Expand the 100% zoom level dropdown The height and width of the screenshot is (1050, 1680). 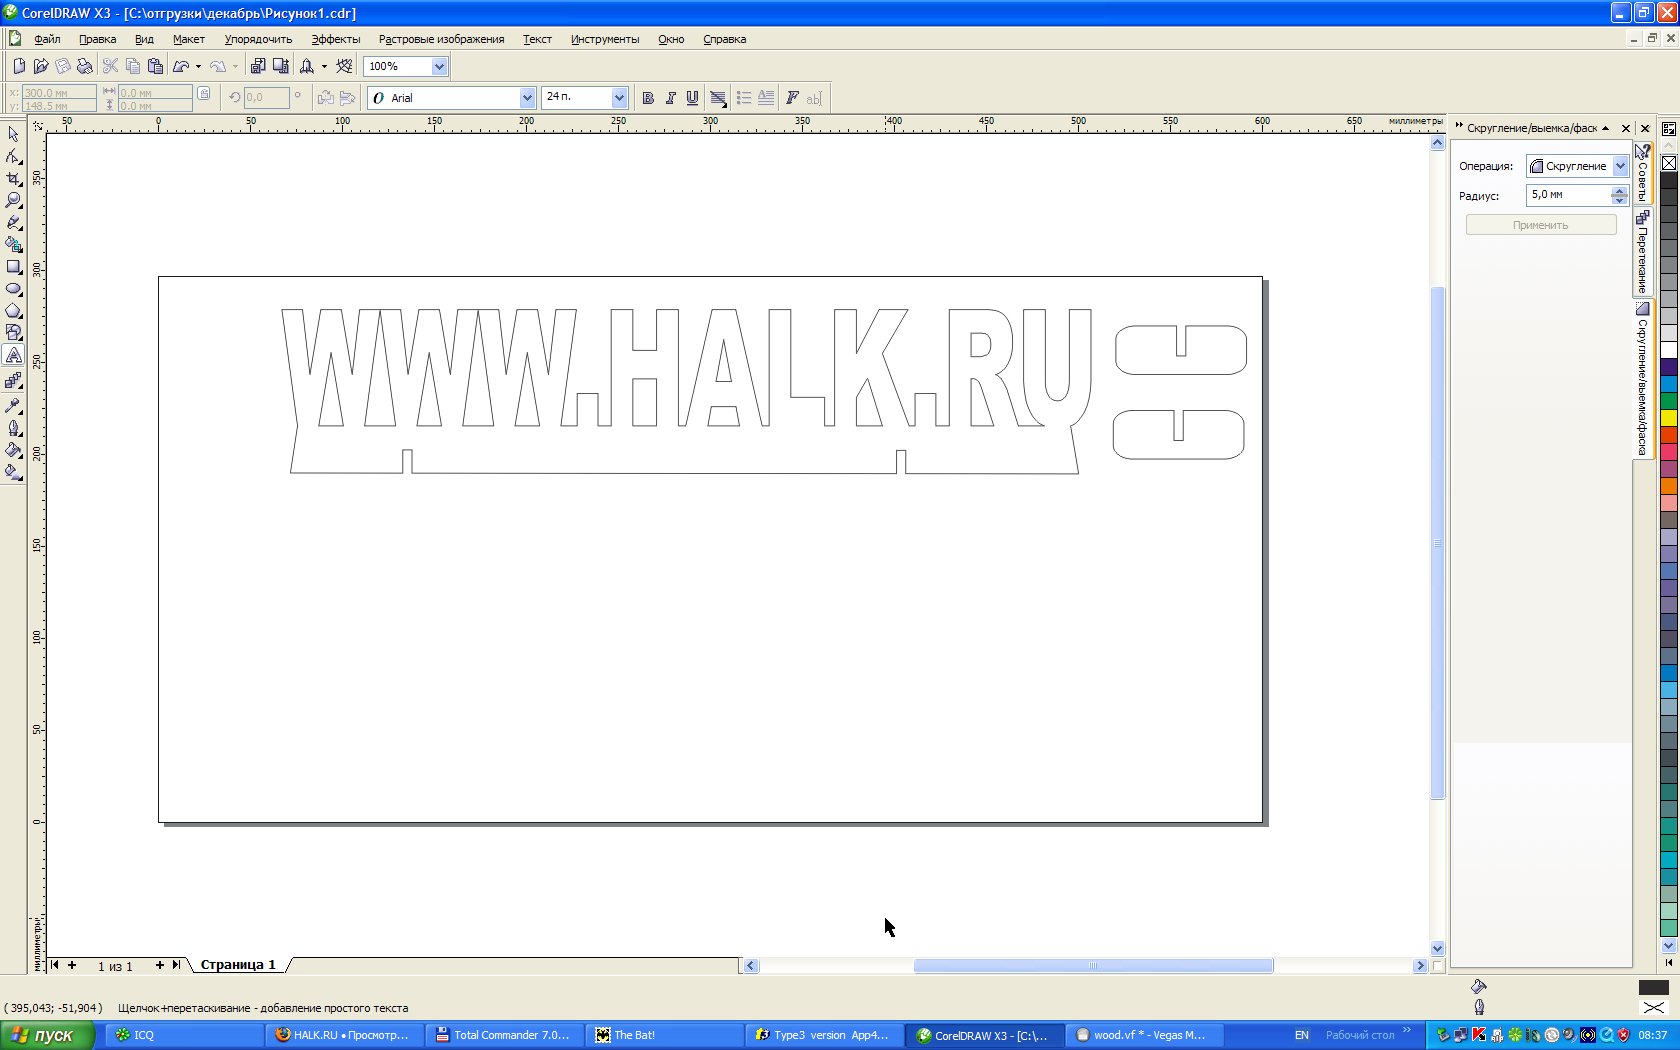coord(439,67)
